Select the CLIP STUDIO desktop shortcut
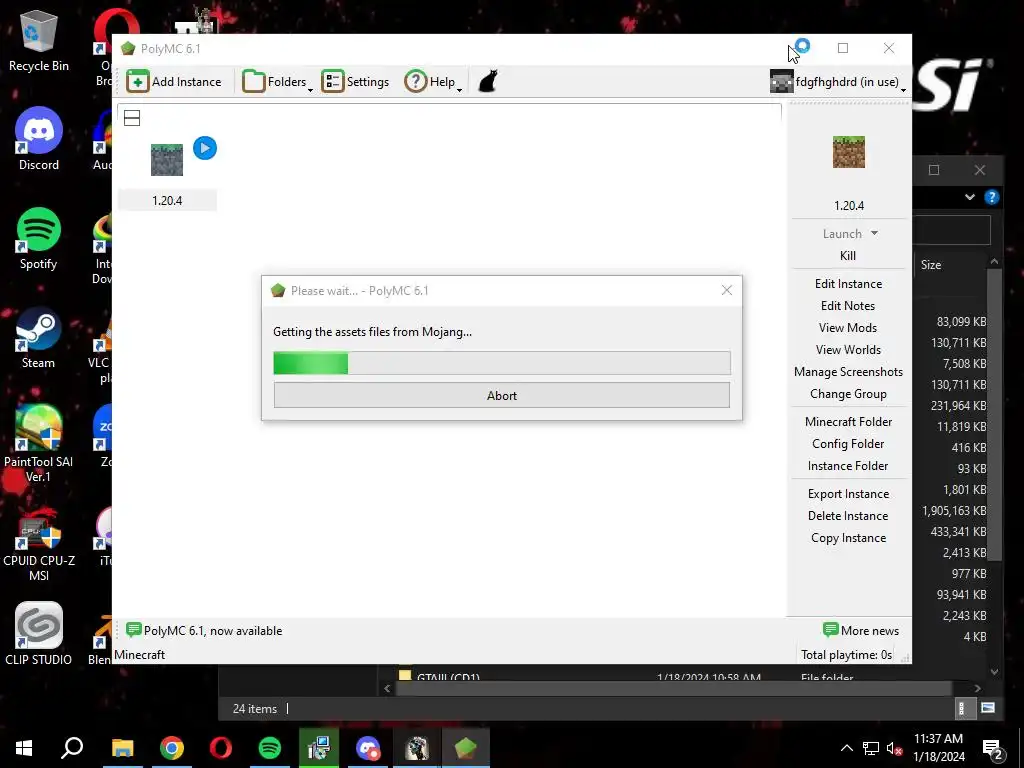 pos(39,633)
